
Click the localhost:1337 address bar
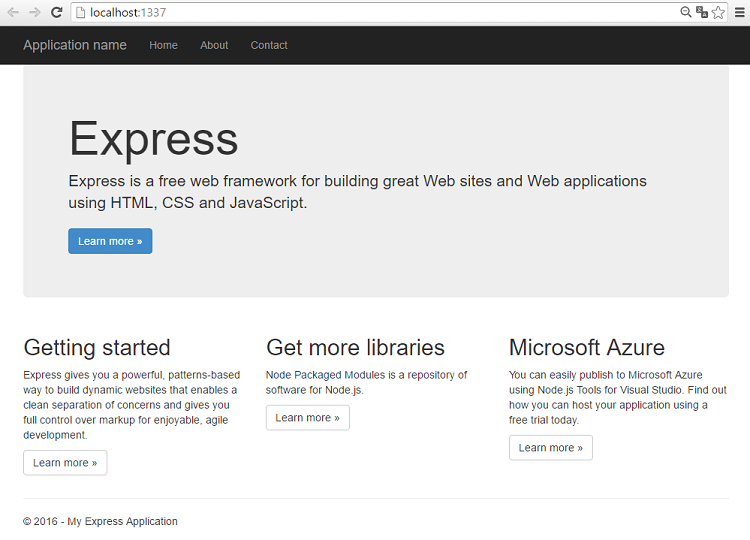pyautogui.click(x=373, y=12)
